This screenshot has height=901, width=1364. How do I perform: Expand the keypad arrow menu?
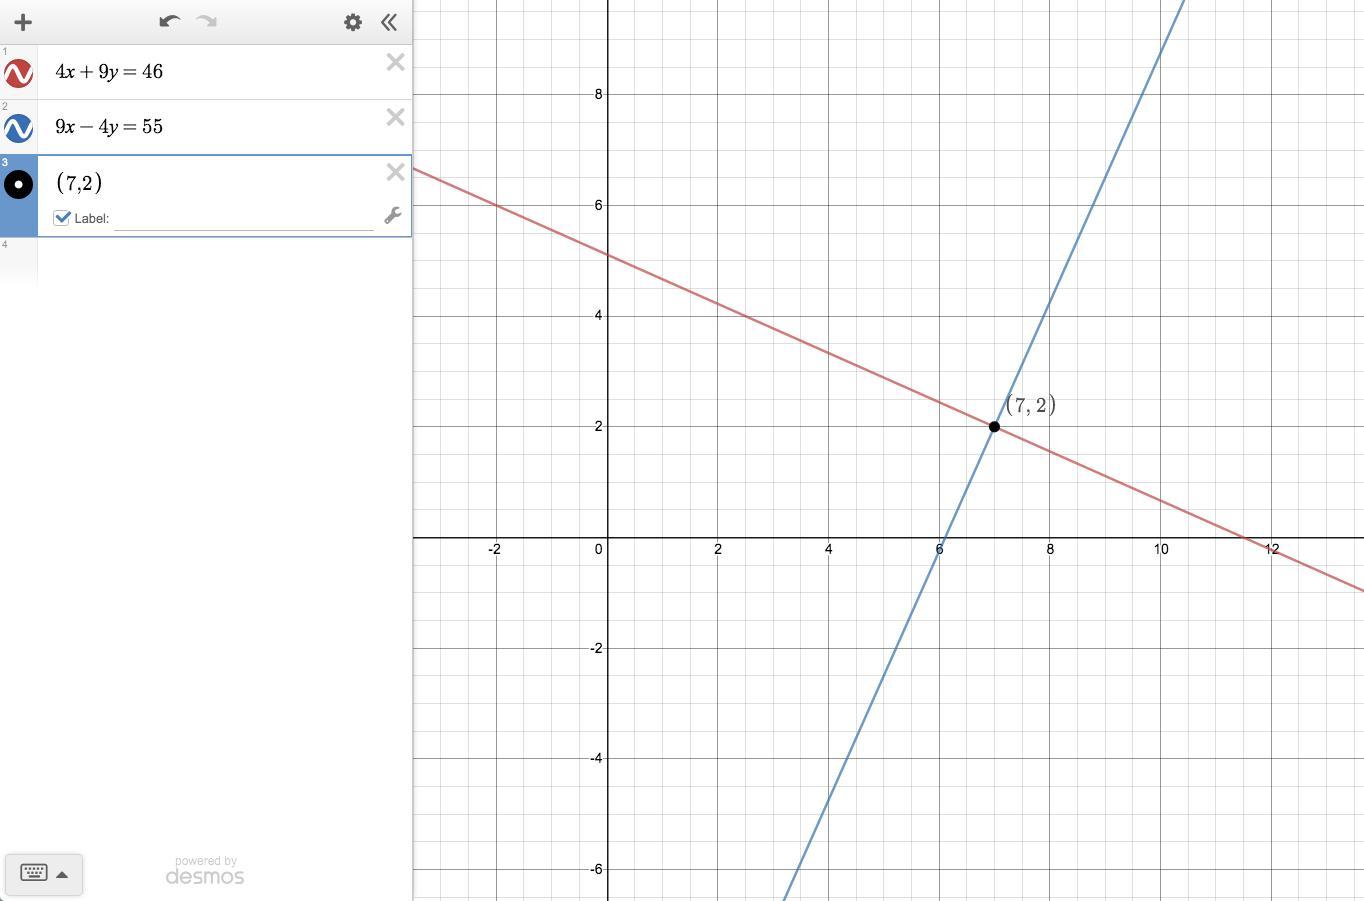[x=62, y=874]
